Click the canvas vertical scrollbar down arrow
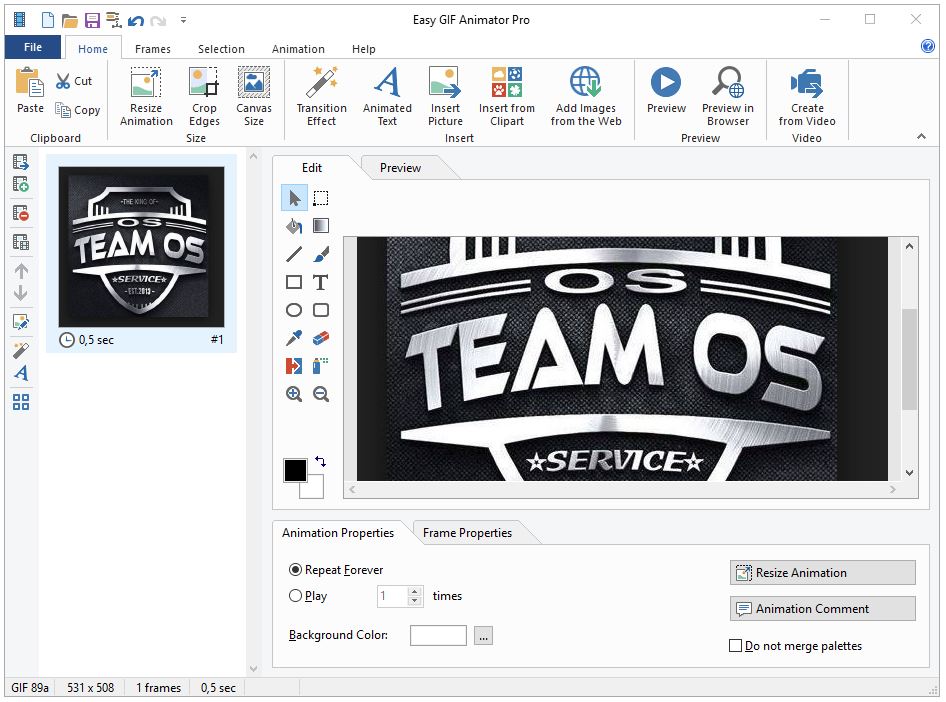This screenshot has height=702, width=946. point(910,473)
